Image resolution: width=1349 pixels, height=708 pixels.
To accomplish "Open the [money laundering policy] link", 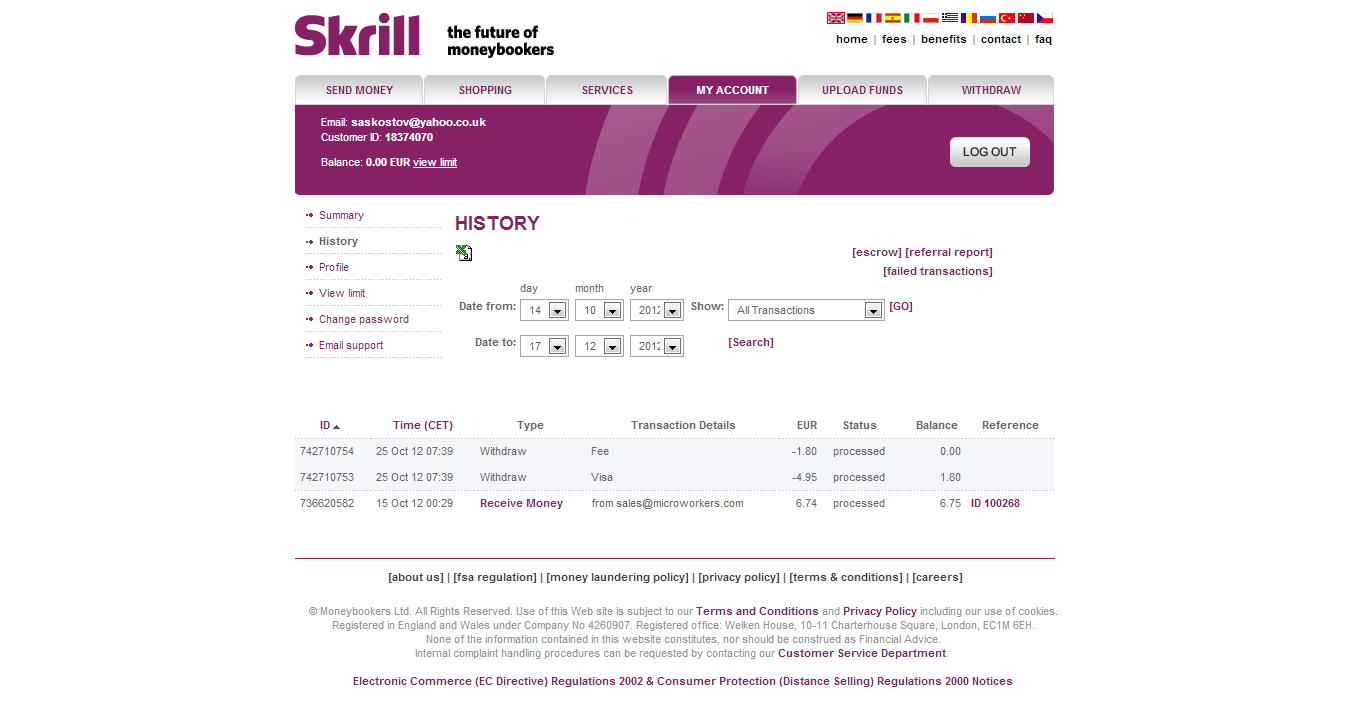I will 618,578.
